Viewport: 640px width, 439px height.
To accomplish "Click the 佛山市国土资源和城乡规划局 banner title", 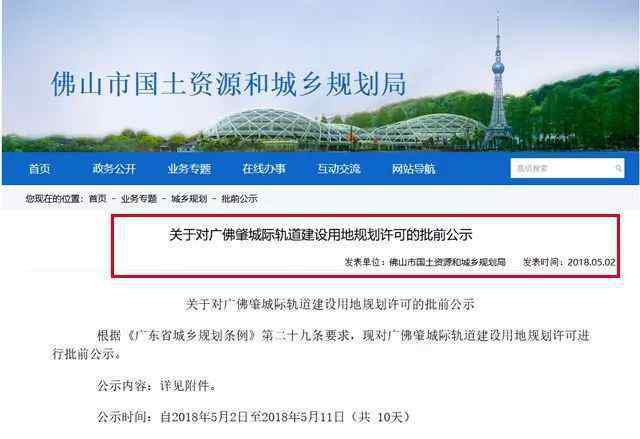I will pos(229,84).
